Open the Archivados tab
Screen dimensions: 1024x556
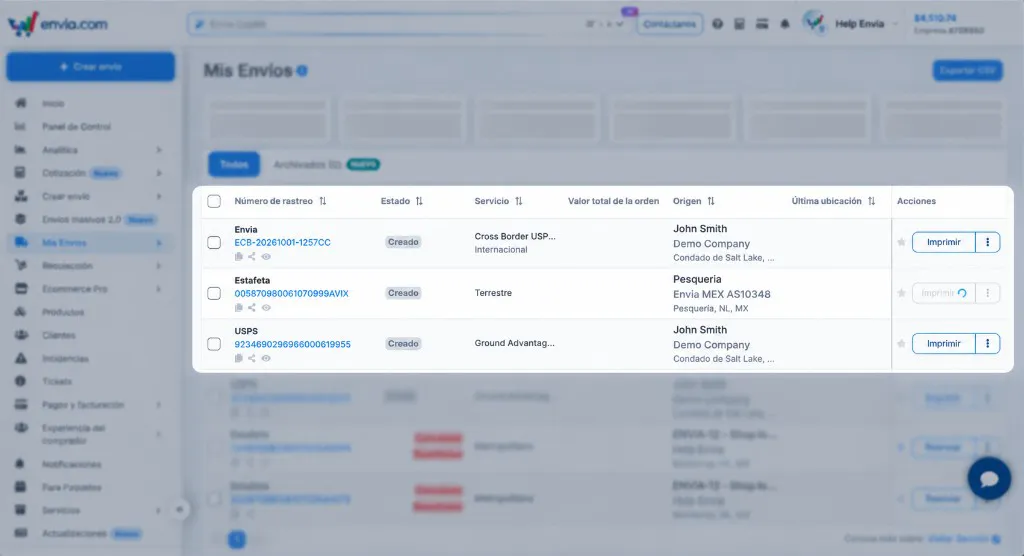click(x=307, y=165)
